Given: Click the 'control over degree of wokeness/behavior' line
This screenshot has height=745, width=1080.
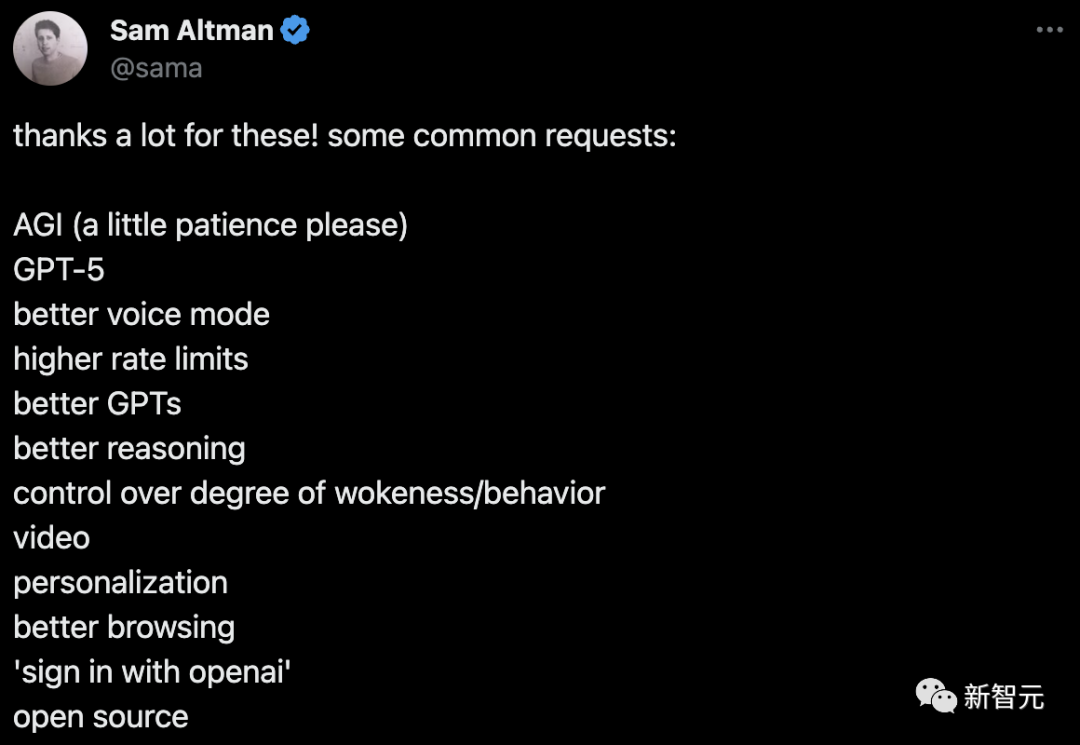Looking at the screenshot, I should 309,493.
